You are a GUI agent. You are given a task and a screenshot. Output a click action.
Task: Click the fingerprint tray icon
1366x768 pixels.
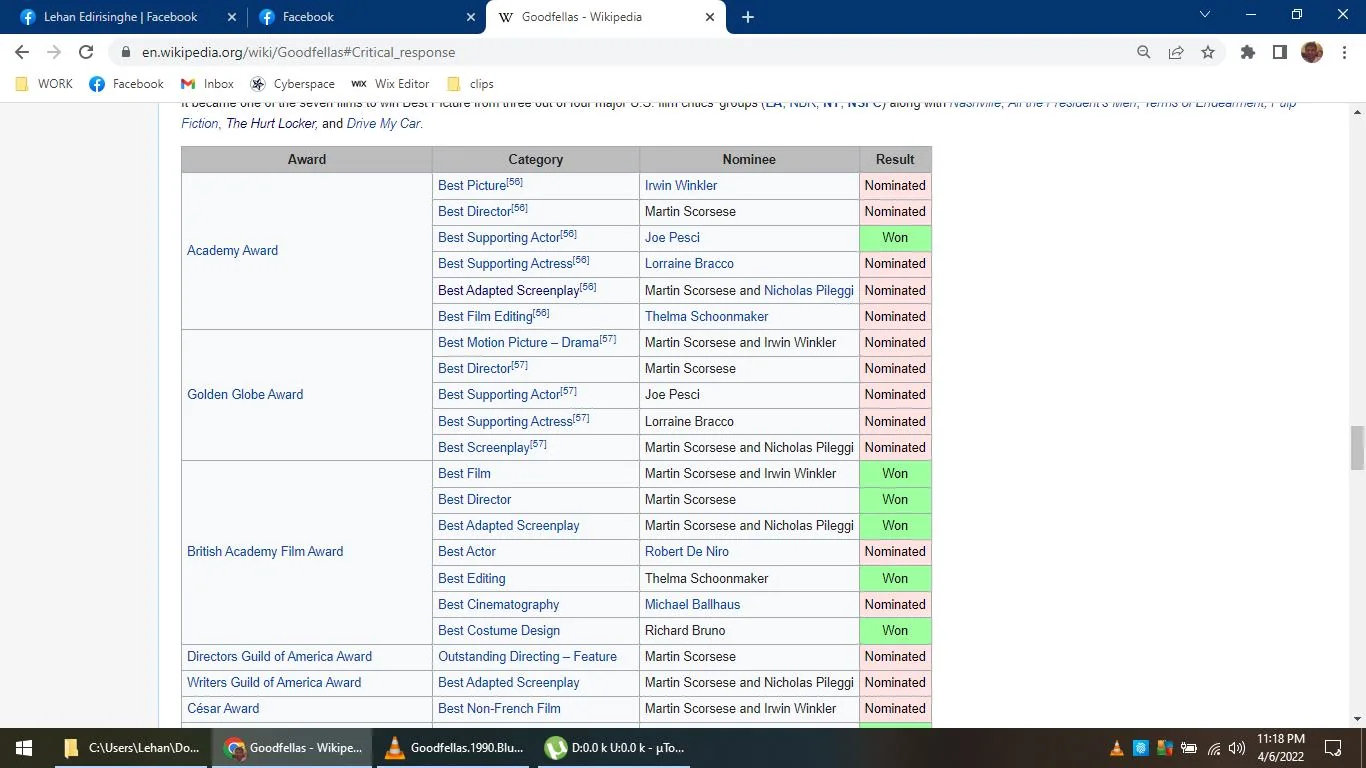[1141, 748]
